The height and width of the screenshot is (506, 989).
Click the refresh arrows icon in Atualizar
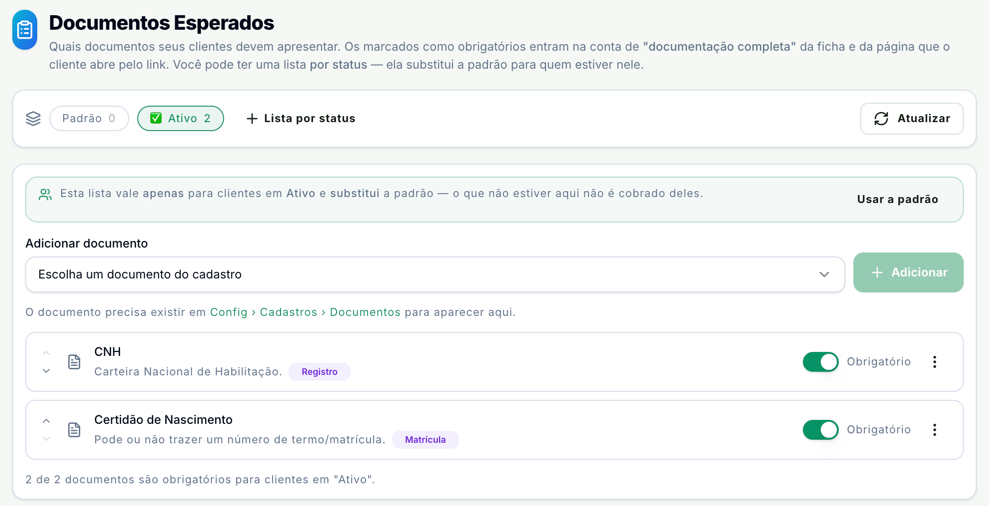tap(881, 119)
